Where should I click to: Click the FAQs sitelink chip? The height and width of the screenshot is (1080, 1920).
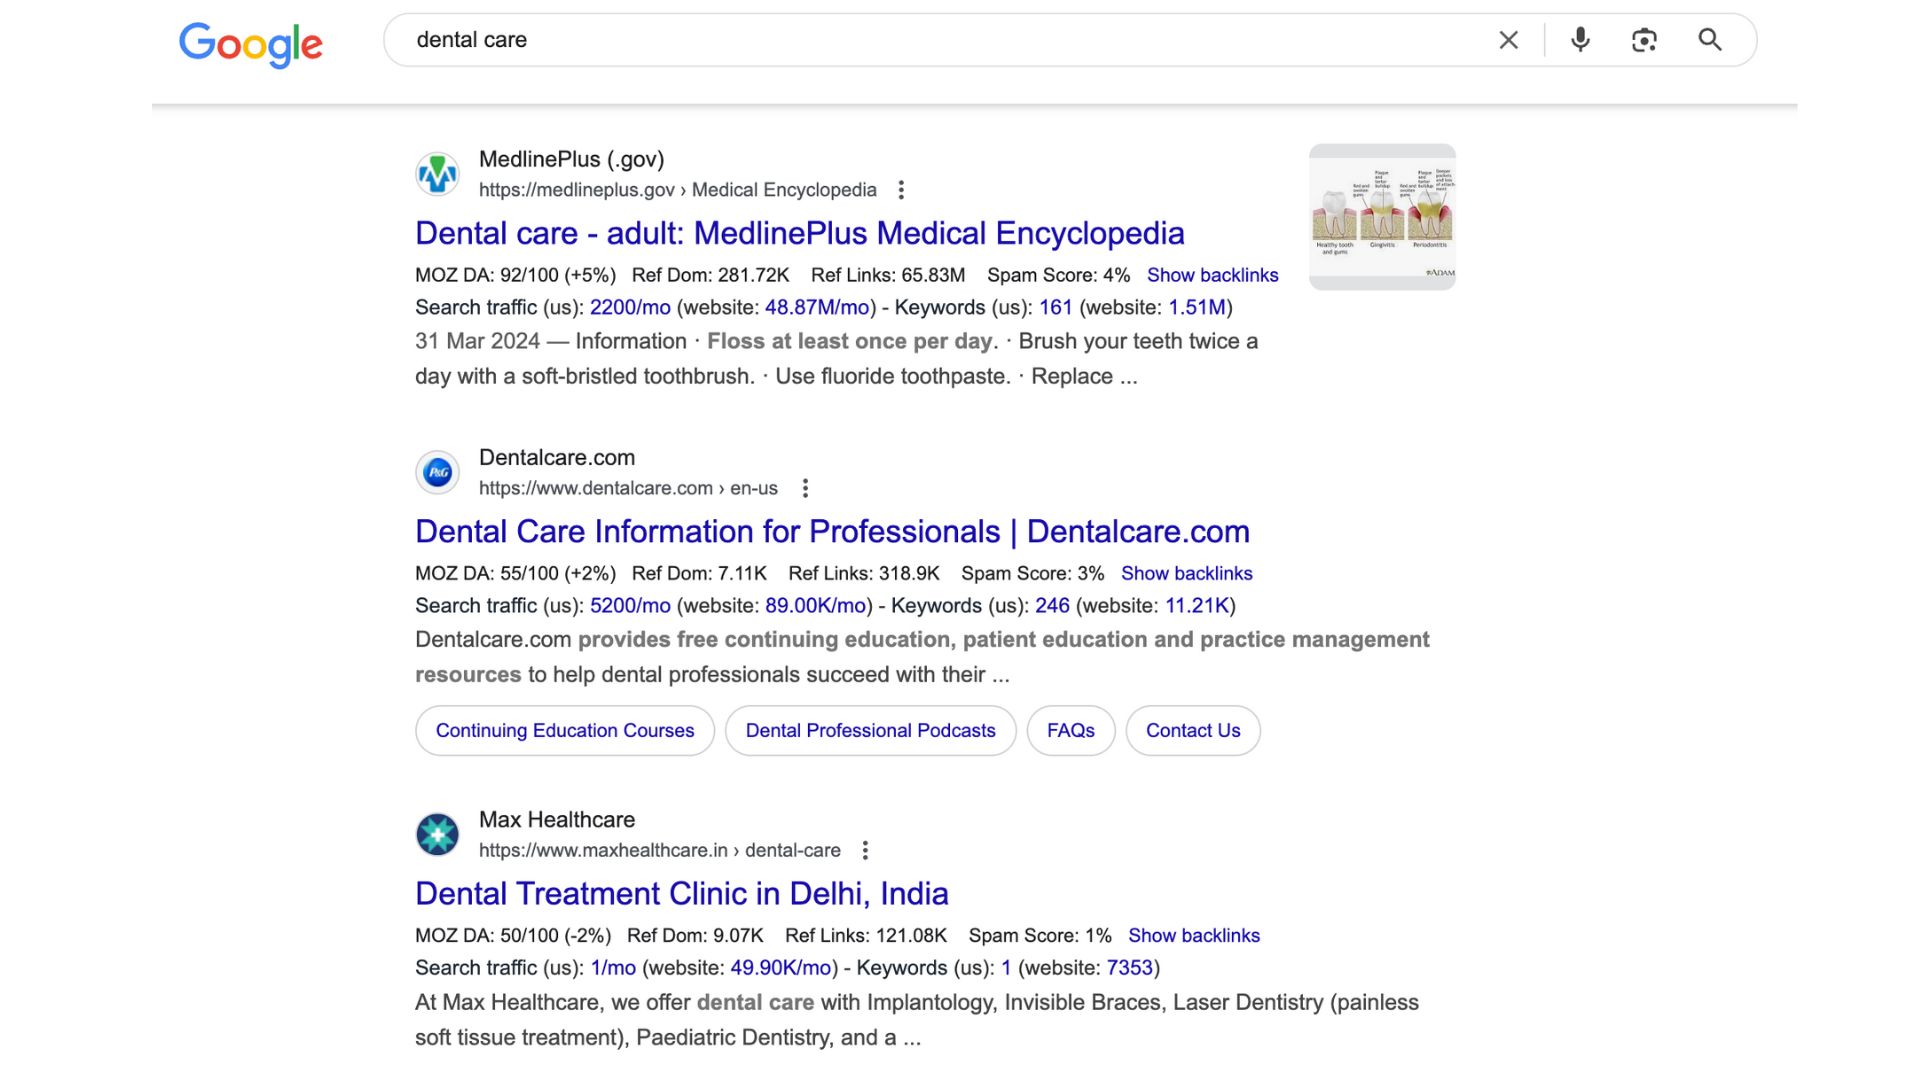[1071, 730]
